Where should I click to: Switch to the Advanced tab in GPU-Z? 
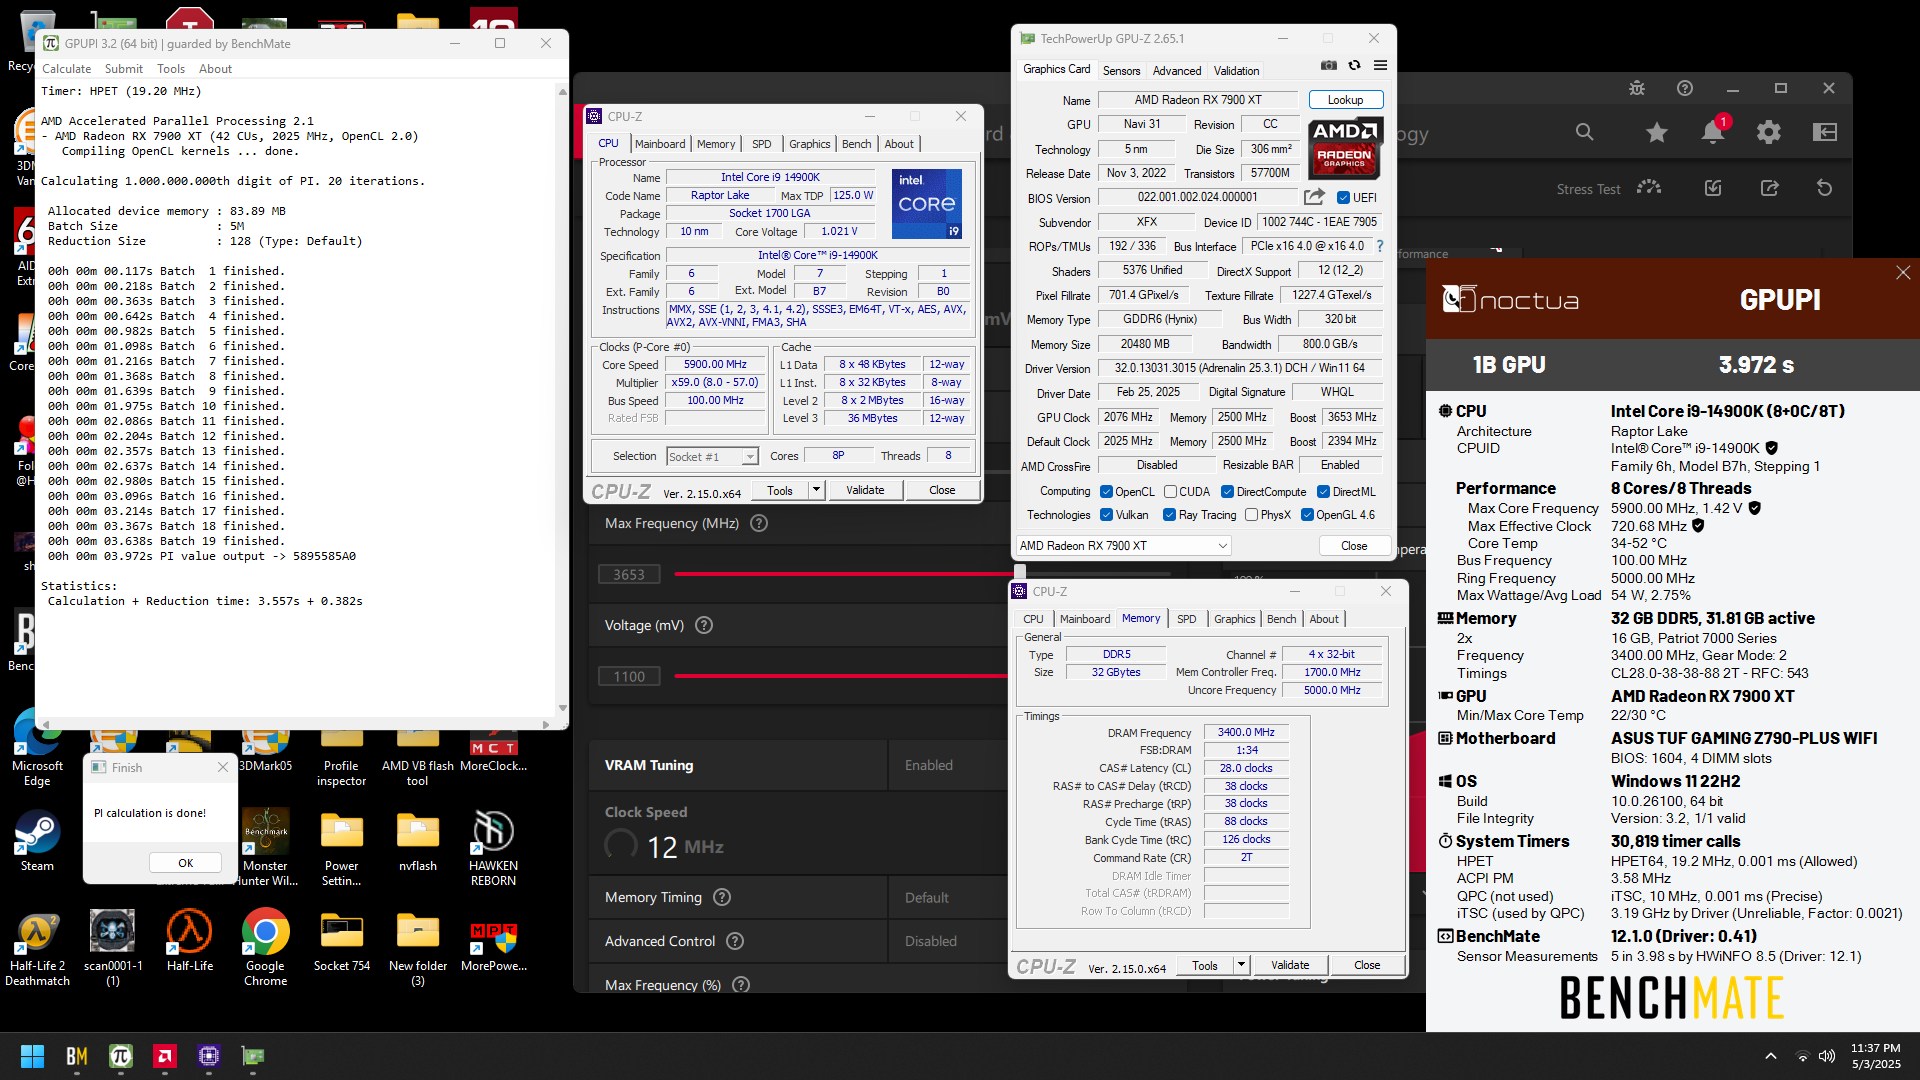pyautogui.click(x=1177, y=71)
